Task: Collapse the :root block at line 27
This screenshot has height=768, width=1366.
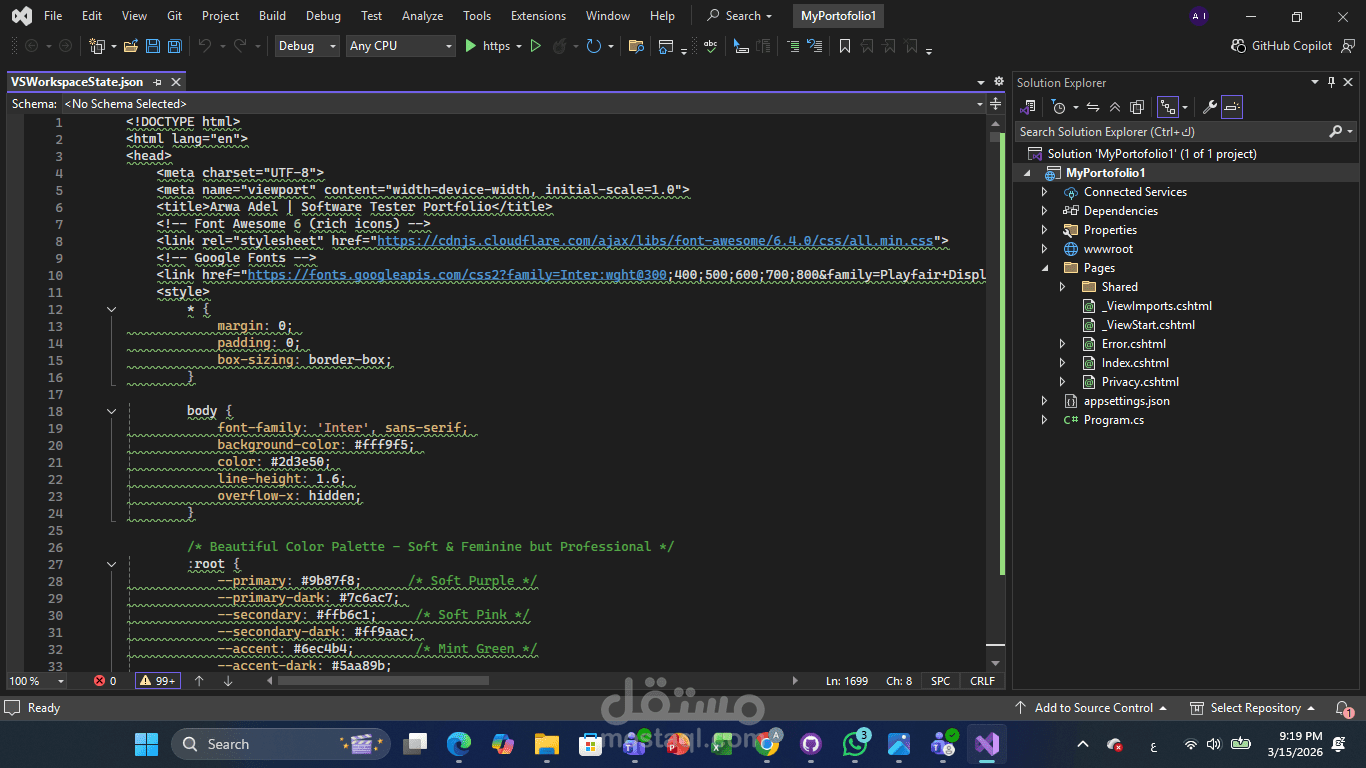Action: [x=112, y=564]
